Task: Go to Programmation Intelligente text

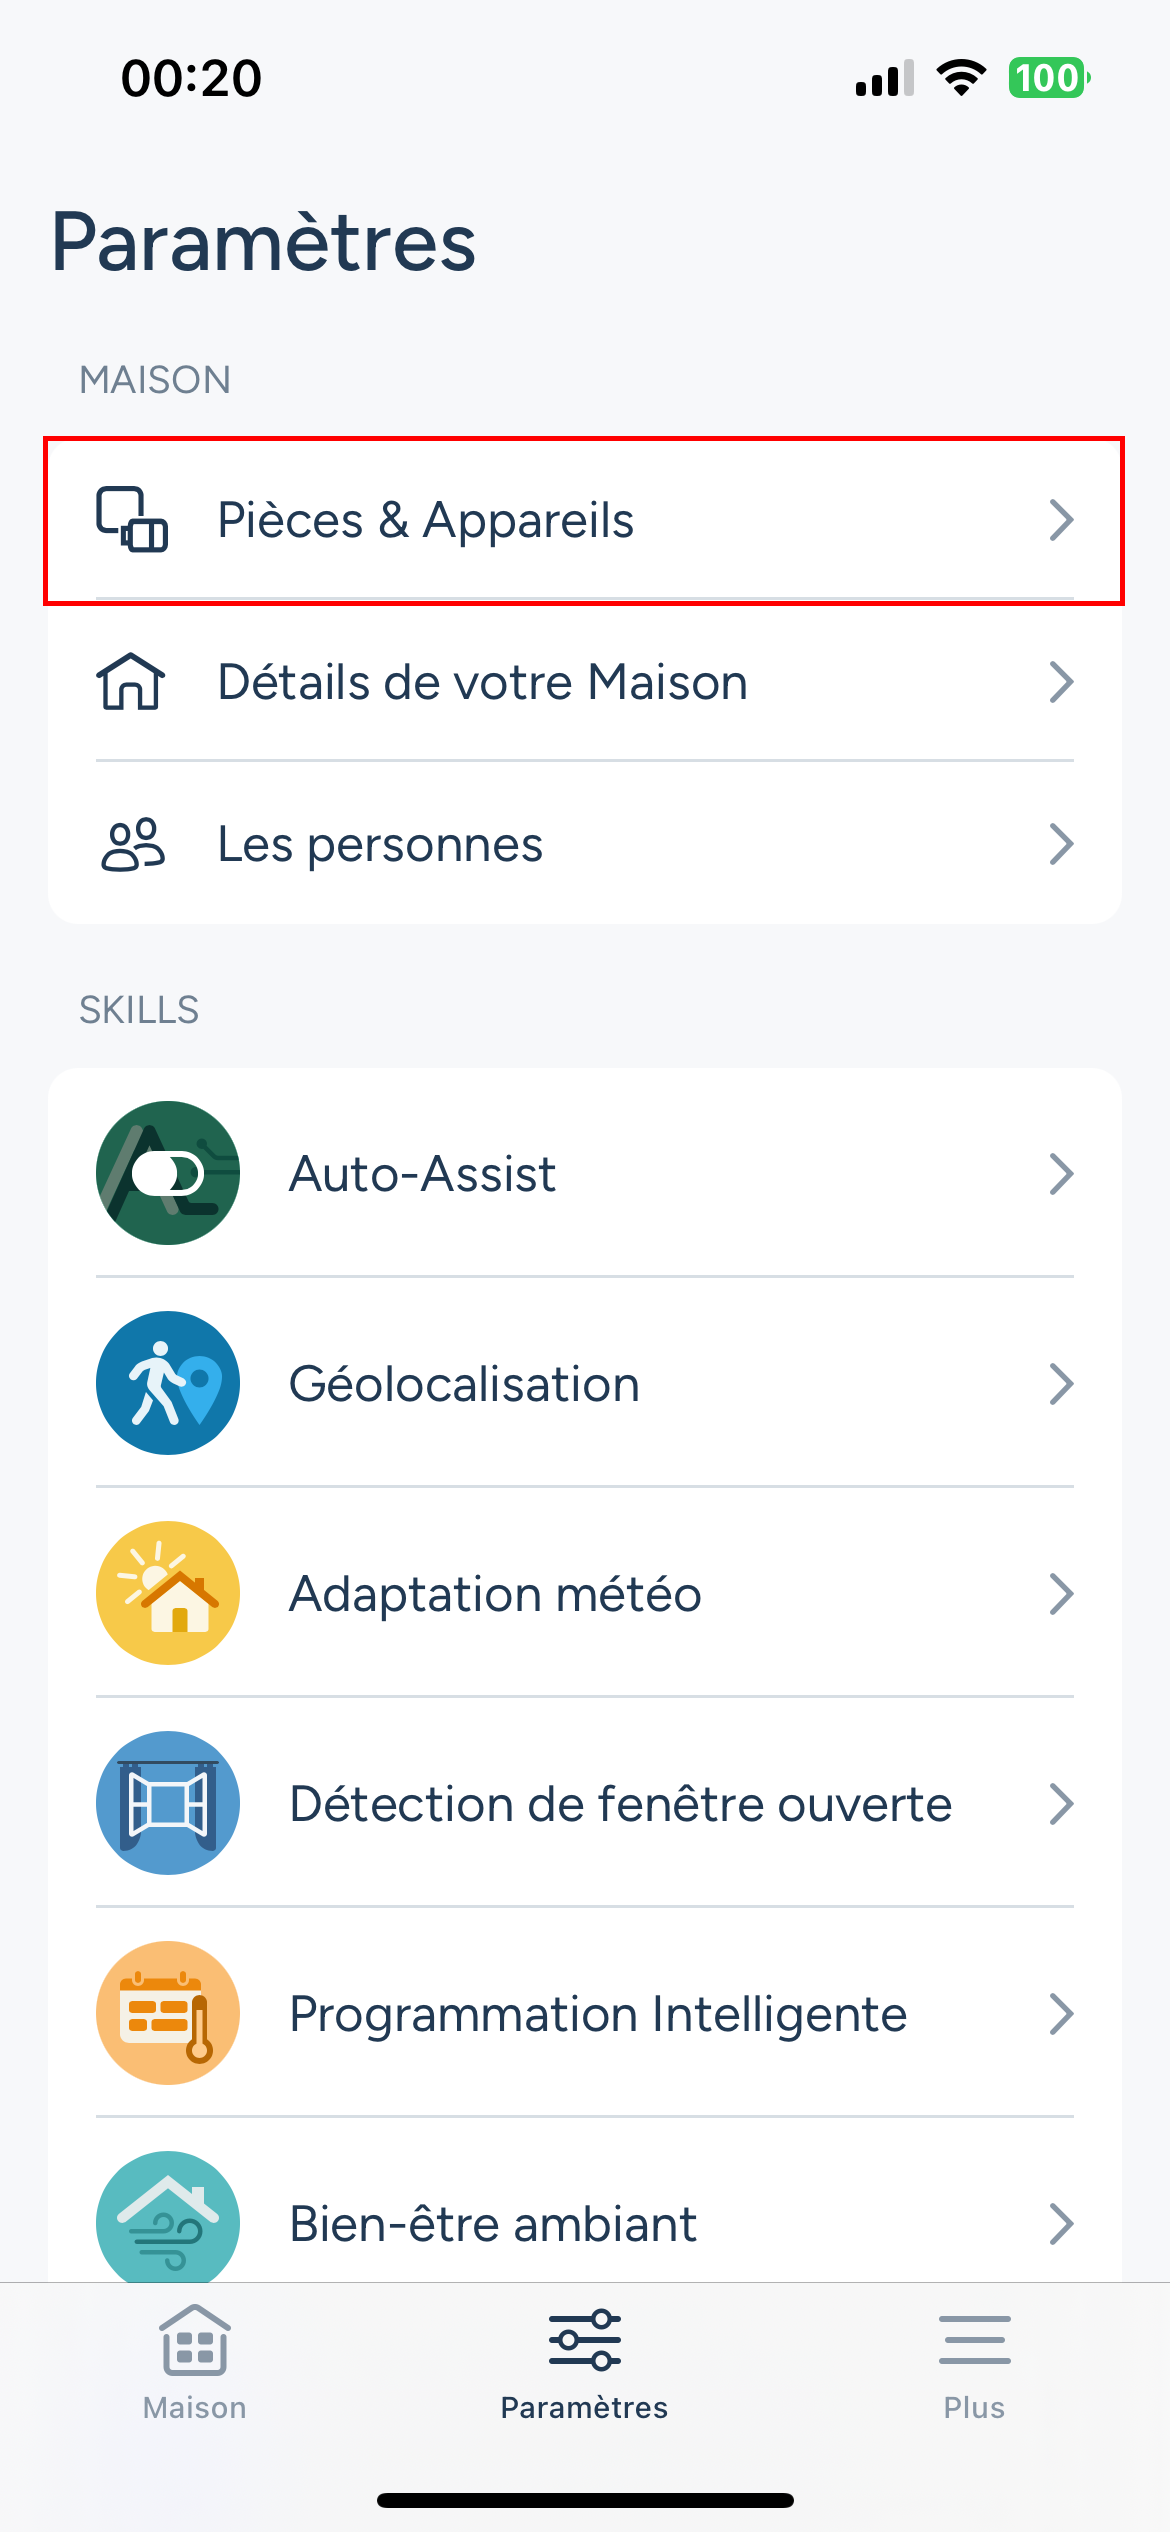Action: 598,2015
